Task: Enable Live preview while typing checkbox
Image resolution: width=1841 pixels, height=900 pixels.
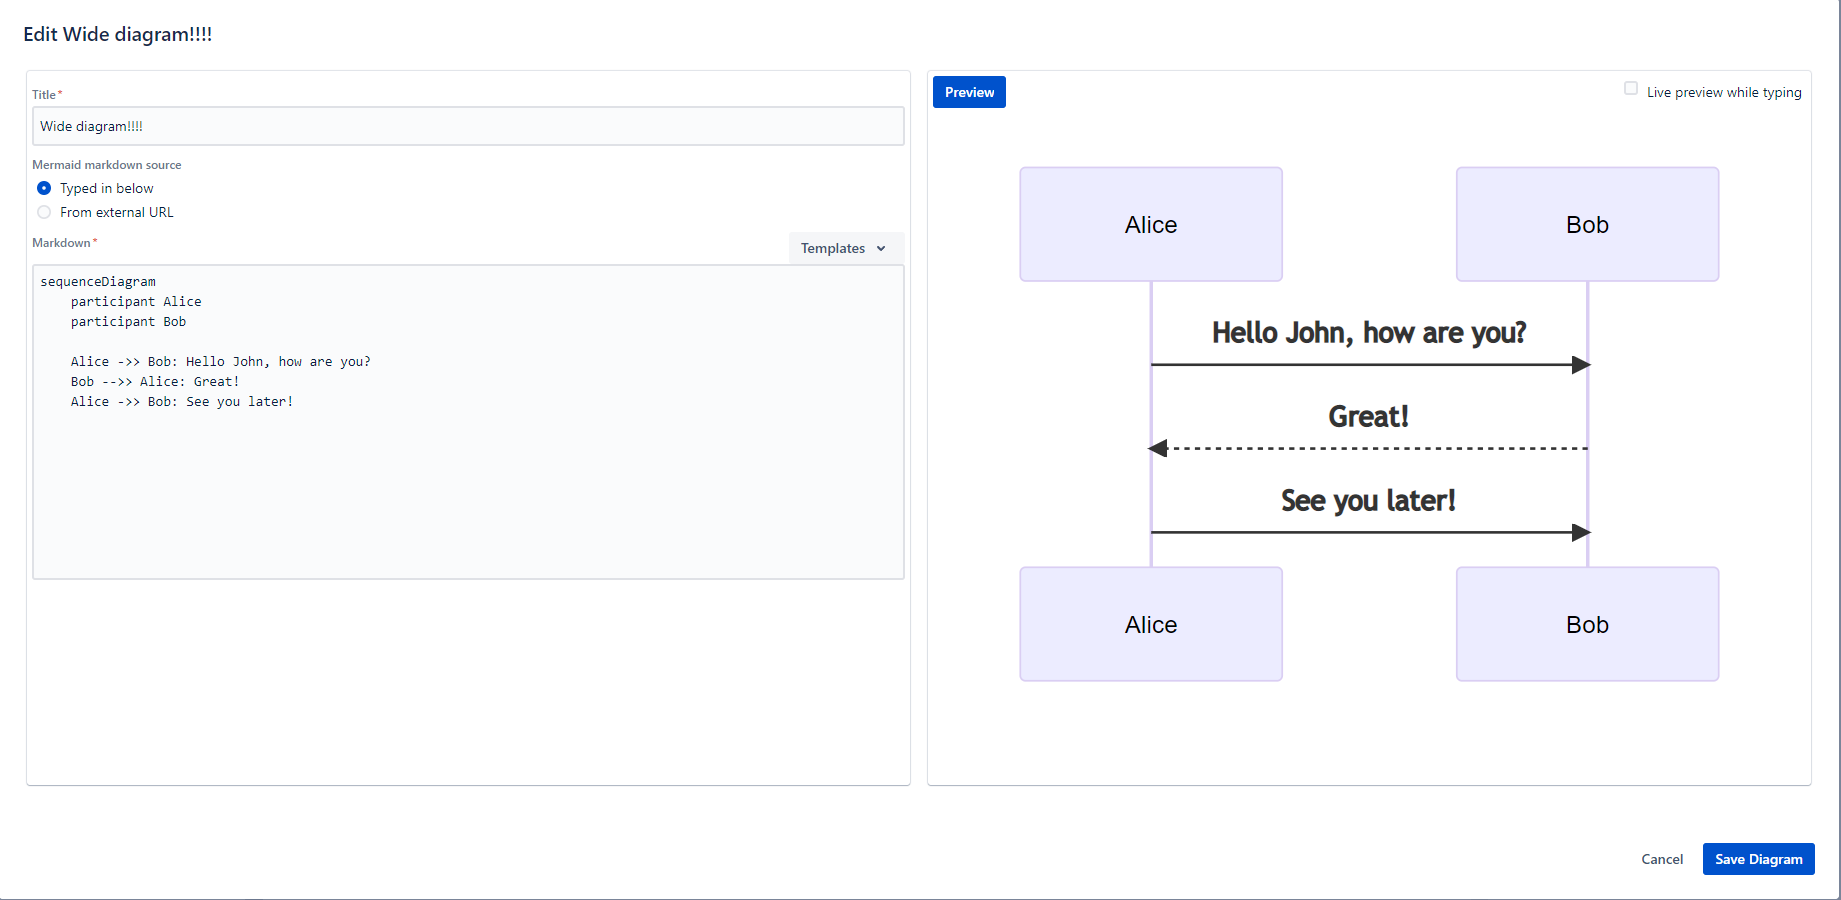Action: [x=1631, y=89]
